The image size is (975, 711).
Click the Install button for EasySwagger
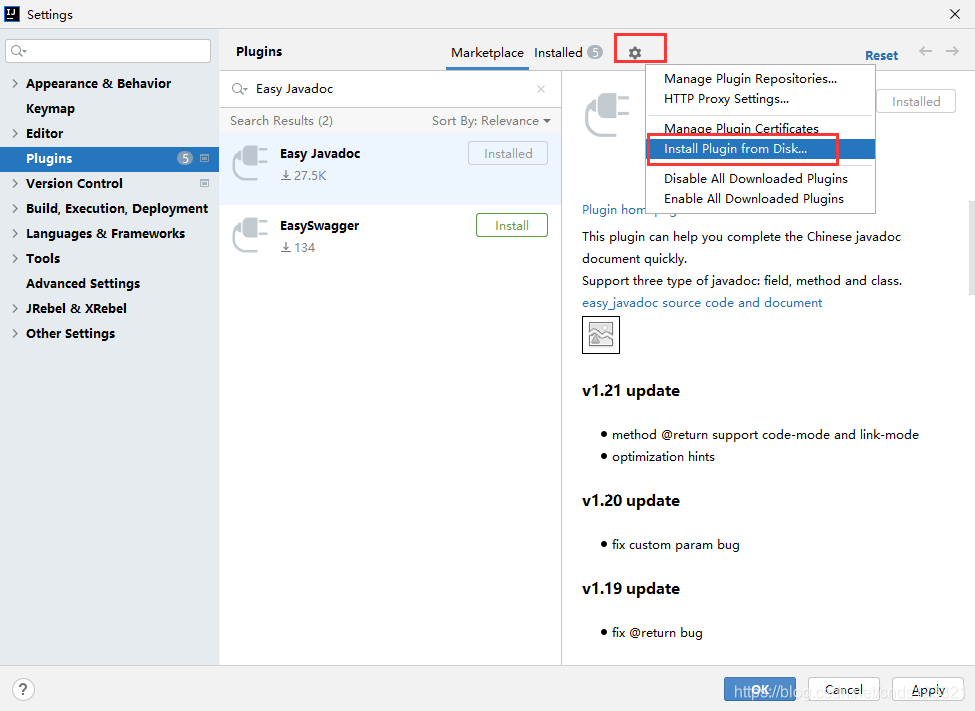[512, 225]
